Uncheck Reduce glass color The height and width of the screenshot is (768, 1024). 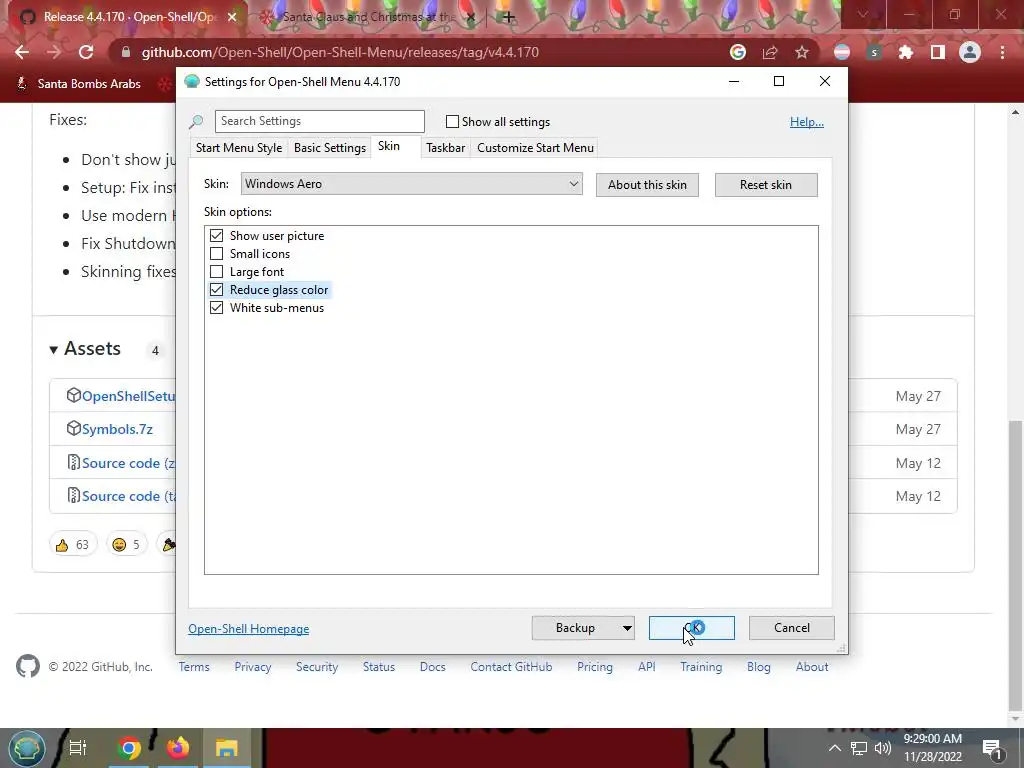click(216, 289)
